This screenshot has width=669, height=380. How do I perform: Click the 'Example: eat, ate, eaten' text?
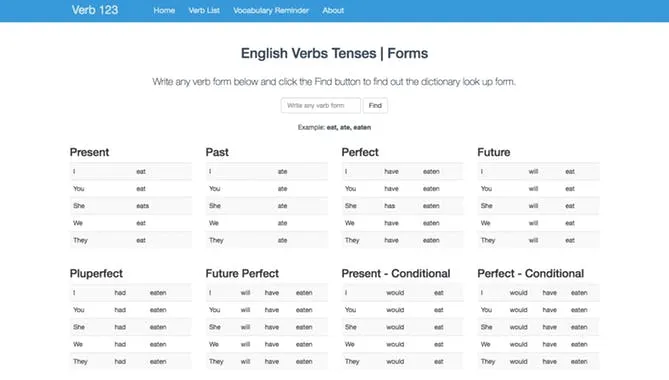tap(334, 127)
